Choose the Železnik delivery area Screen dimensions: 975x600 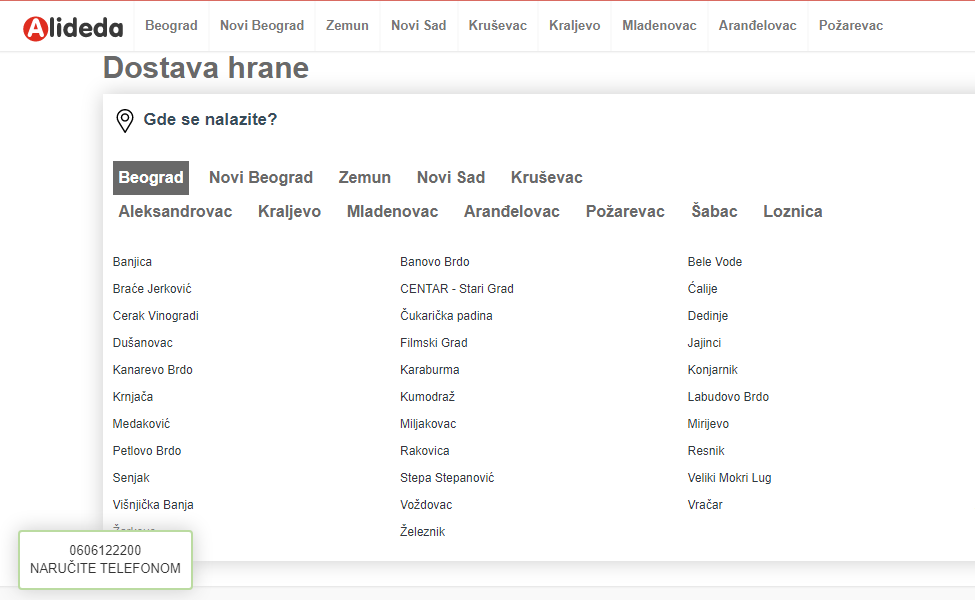point(422,532)
